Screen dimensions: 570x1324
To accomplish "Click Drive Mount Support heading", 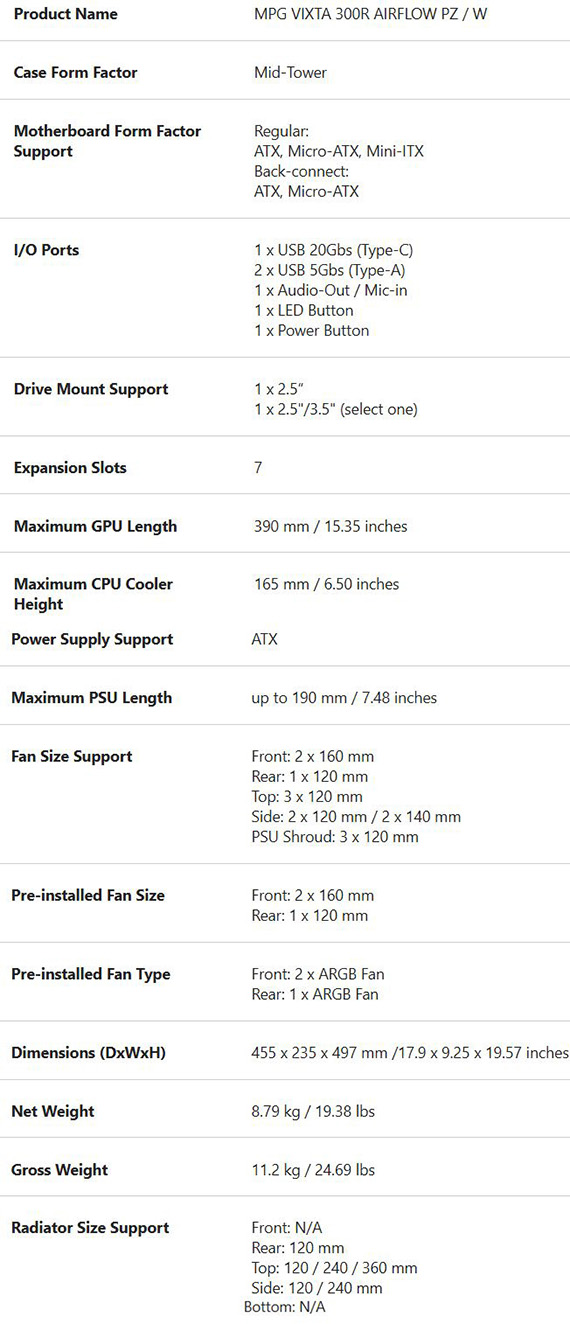I will coord(91,389).
